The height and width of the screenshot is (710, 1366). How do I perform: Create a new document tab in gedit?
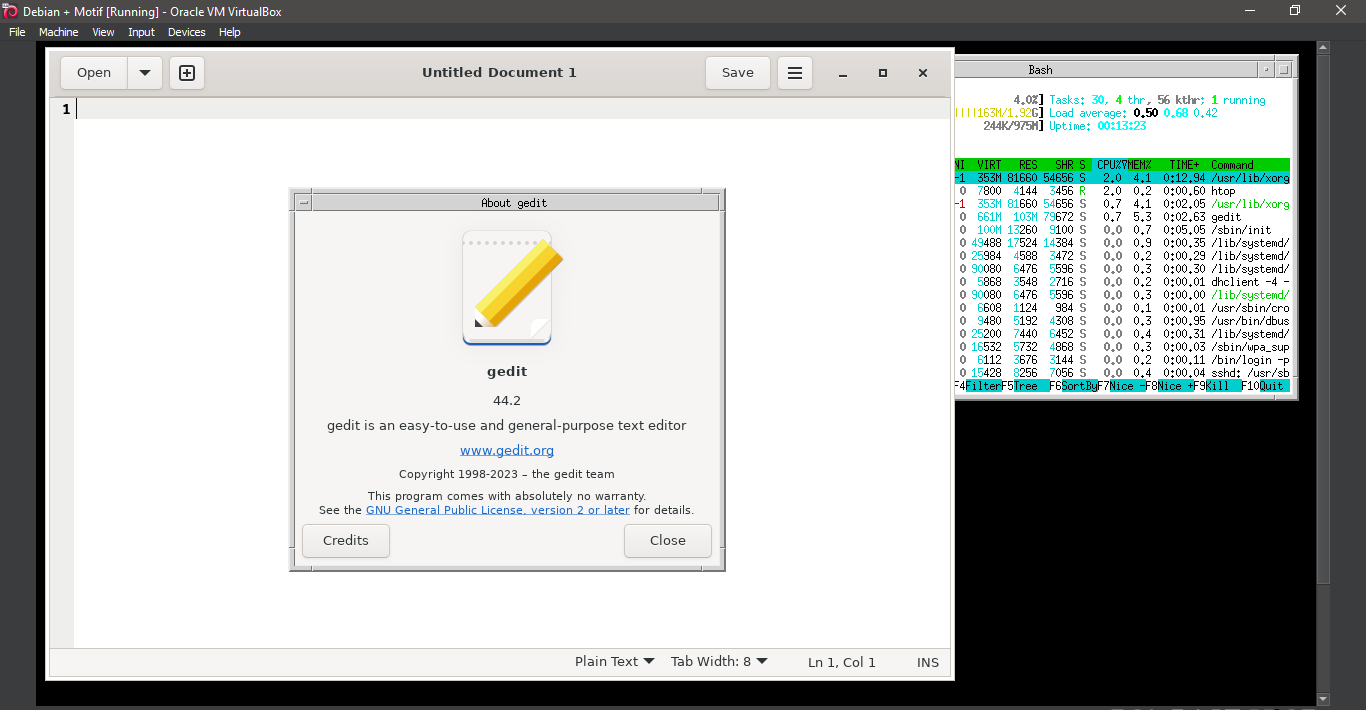186,72
